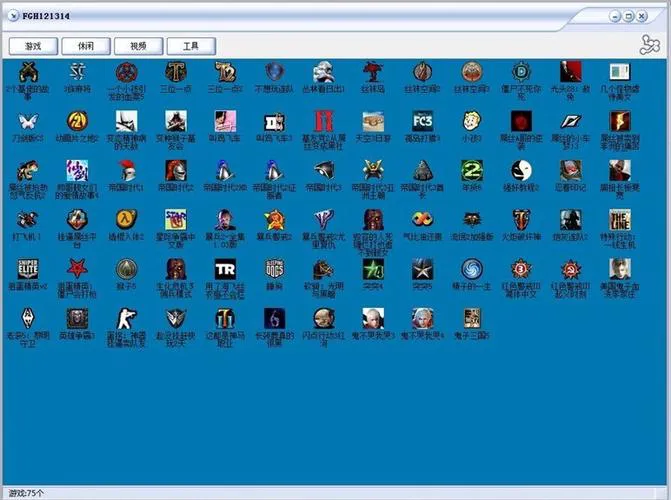Launch the Torchlight T emblem icon
The height and width of the screenshot is (500, 671).
(176, 72)
